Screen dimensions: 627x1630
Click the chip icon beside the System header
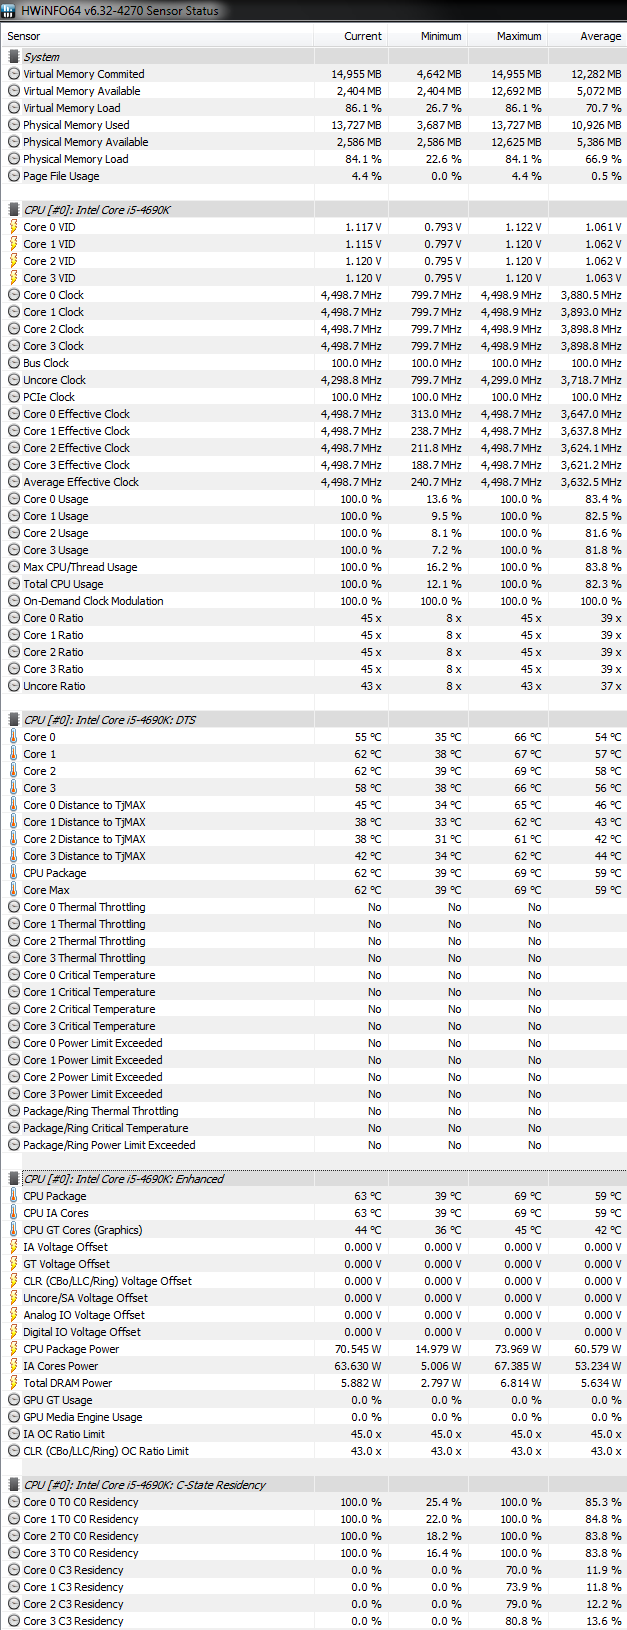(14, 57)
